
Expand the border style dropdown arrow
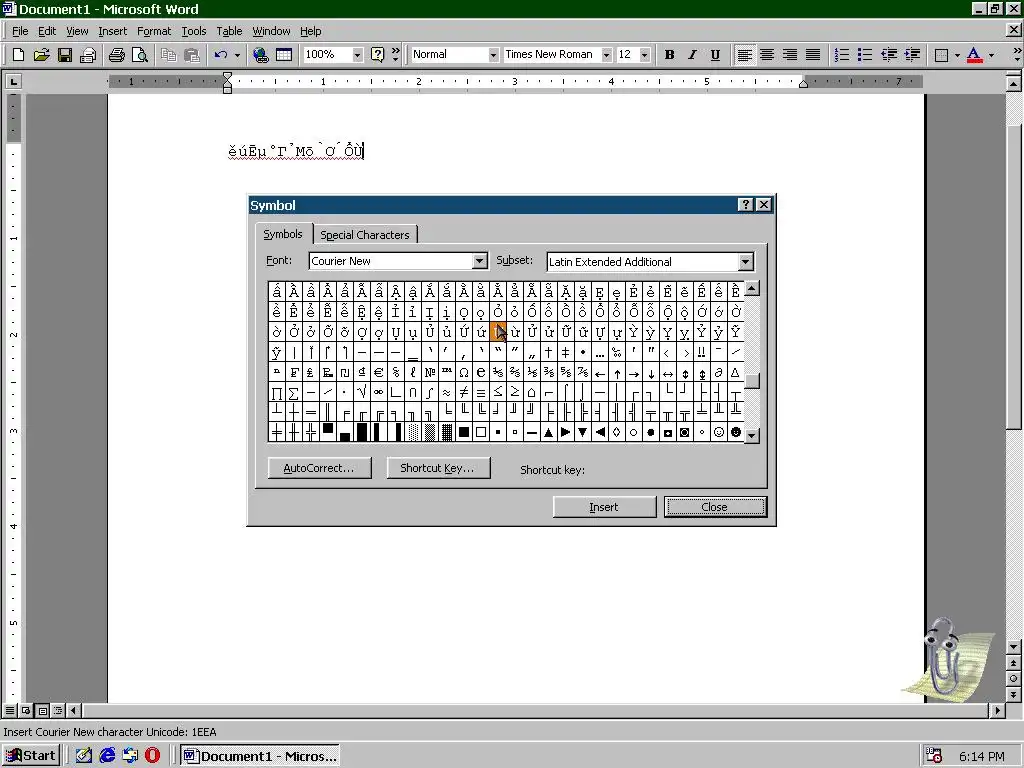[x=957, y=55]
